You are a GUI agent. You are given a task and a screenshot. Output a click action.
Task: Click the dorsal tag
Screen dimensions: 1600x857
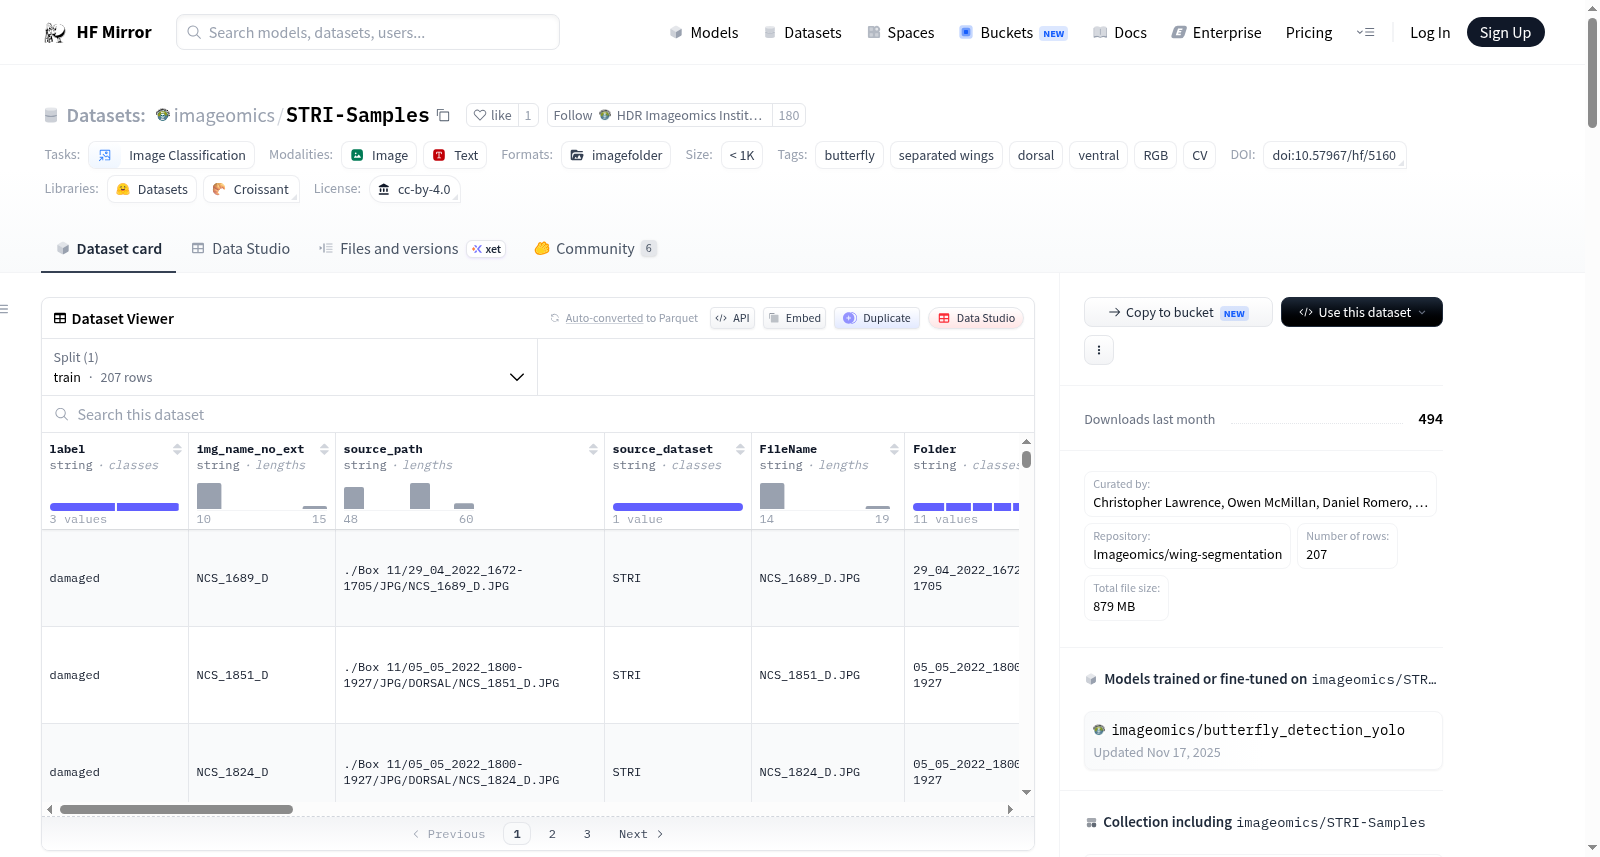pyautogui.click(x=1036, y=155)
